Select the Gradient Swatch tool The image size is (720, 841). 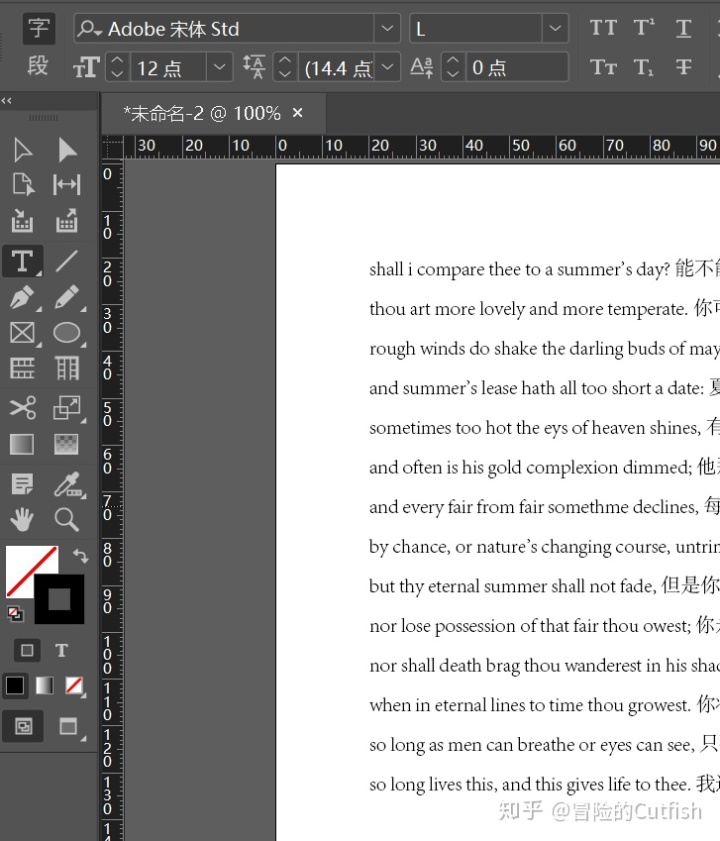pyautogui.click(x=22, y=444)
